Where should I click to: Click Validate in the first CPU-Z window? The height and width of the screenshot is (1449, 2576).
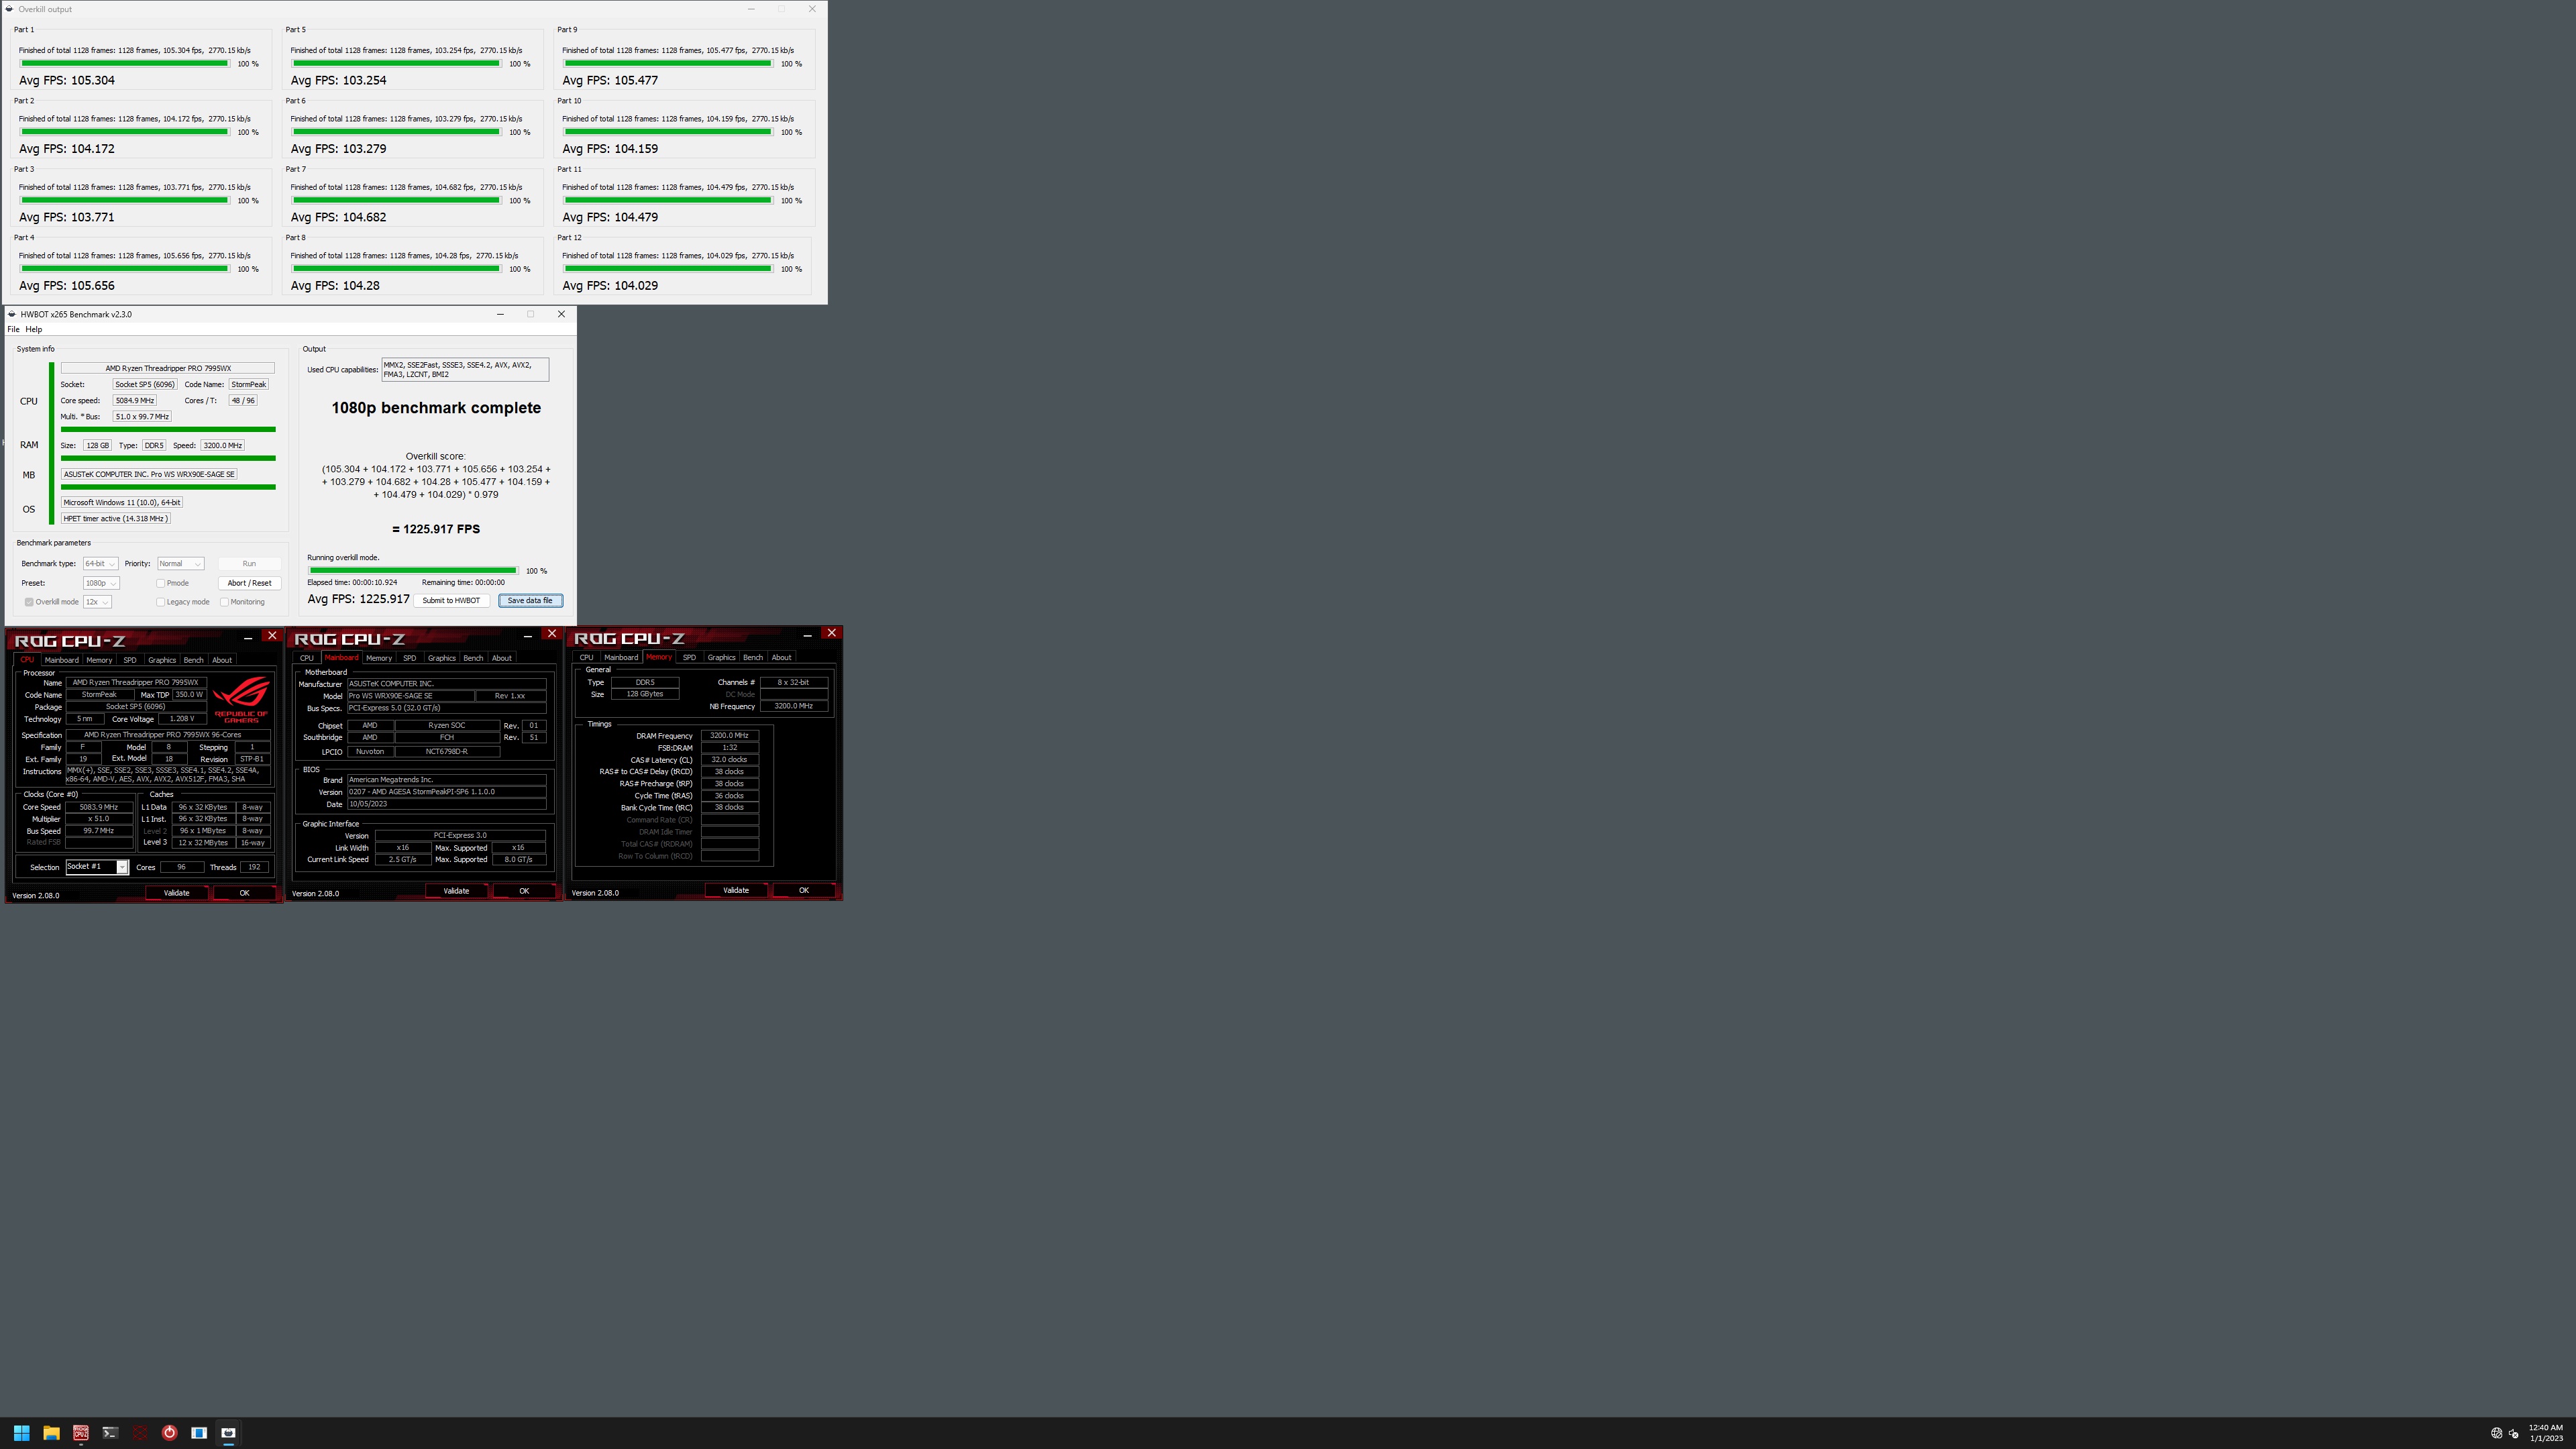coord(176,893)
